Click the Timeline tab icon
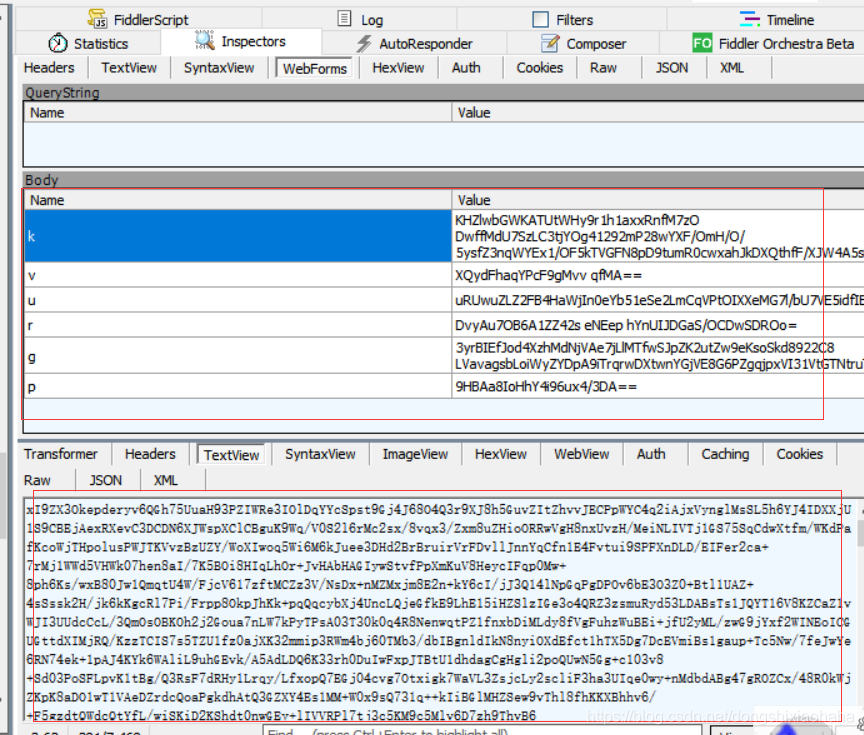 [x=749, y=19]
